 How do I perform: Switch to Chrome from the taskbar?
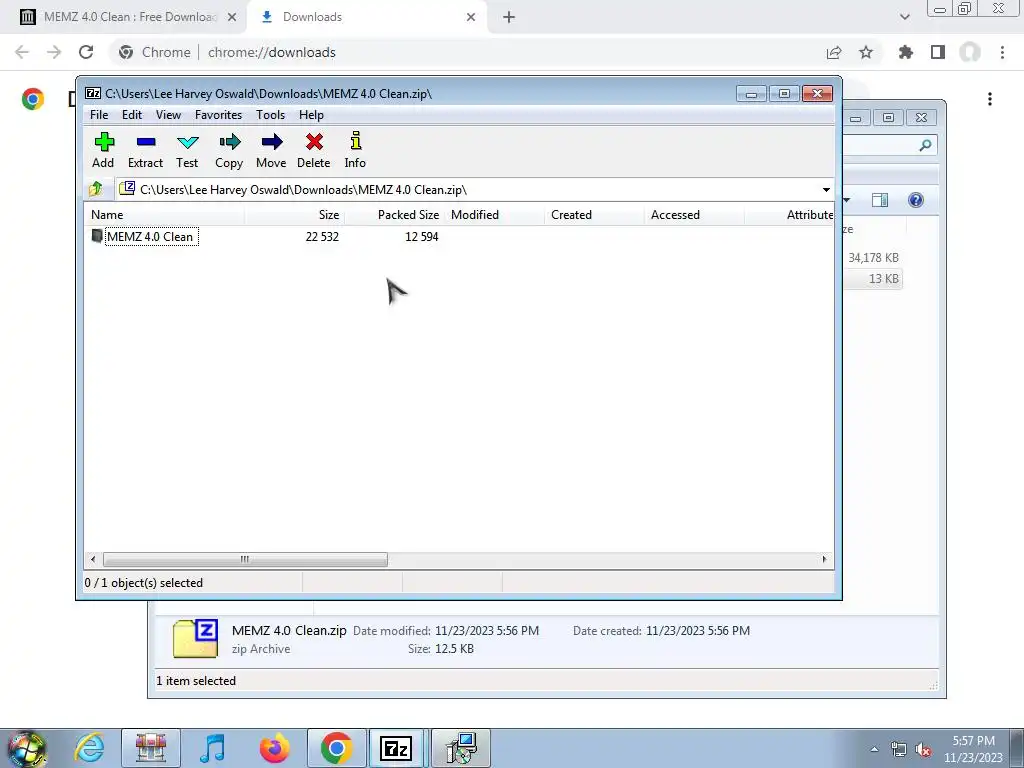(336, 748)
